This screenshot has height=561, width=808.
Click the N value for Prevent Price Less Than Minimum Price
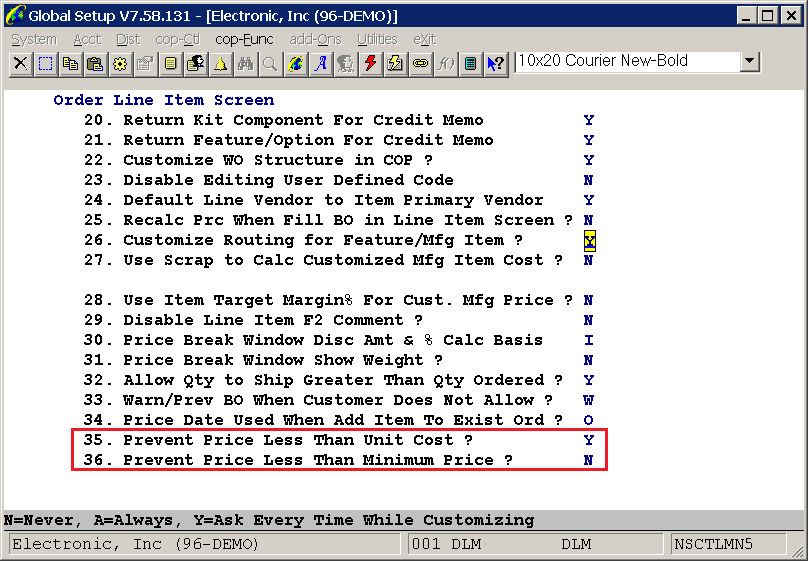[588, 461]
